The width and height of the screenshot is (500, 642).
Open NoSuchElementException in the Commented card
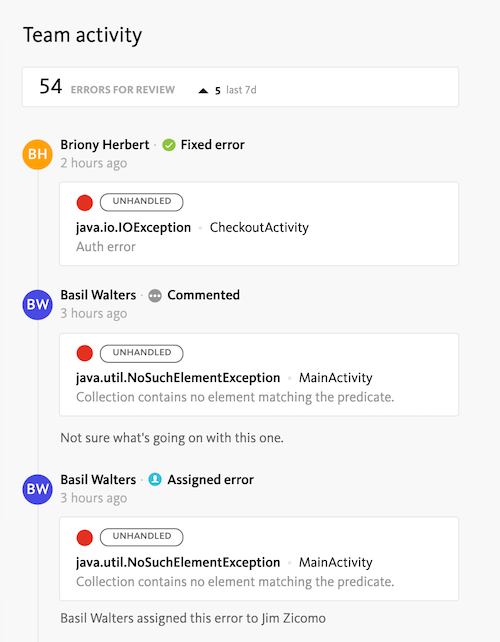pyautogui.click(x=178, y=378)
